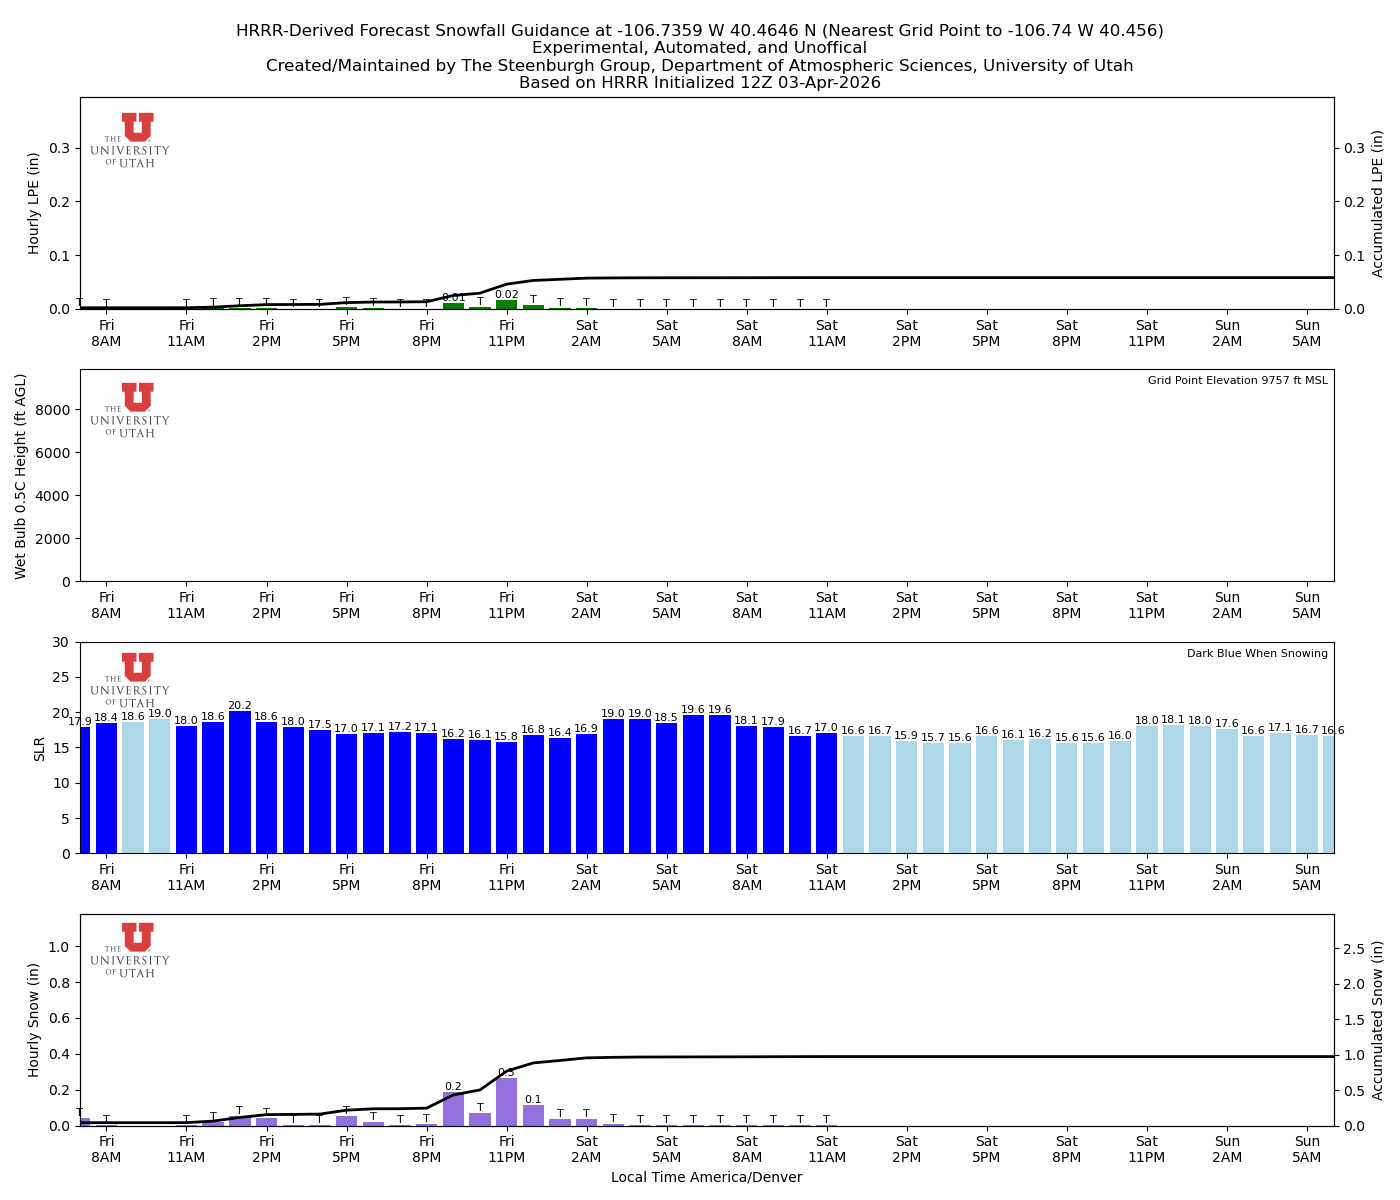Toggle the 0.2 purple snow bar near Fri 9PM

tap(454, 1110)
